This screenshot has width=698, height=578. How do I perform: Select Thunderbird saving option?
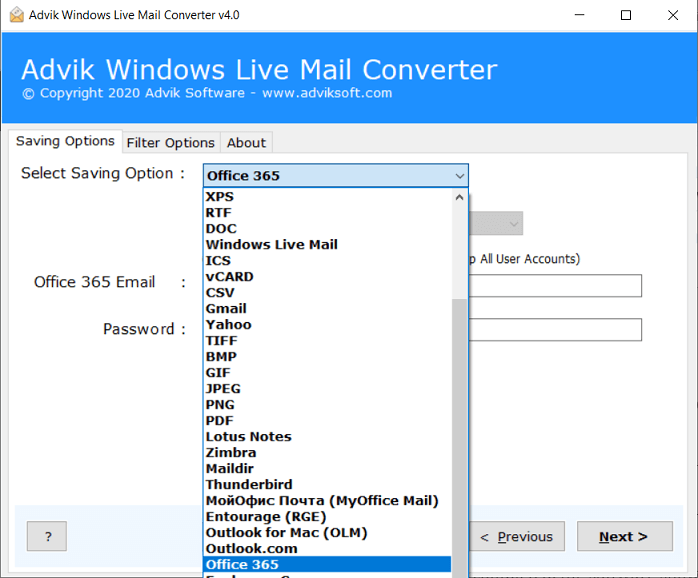point(327,485)
